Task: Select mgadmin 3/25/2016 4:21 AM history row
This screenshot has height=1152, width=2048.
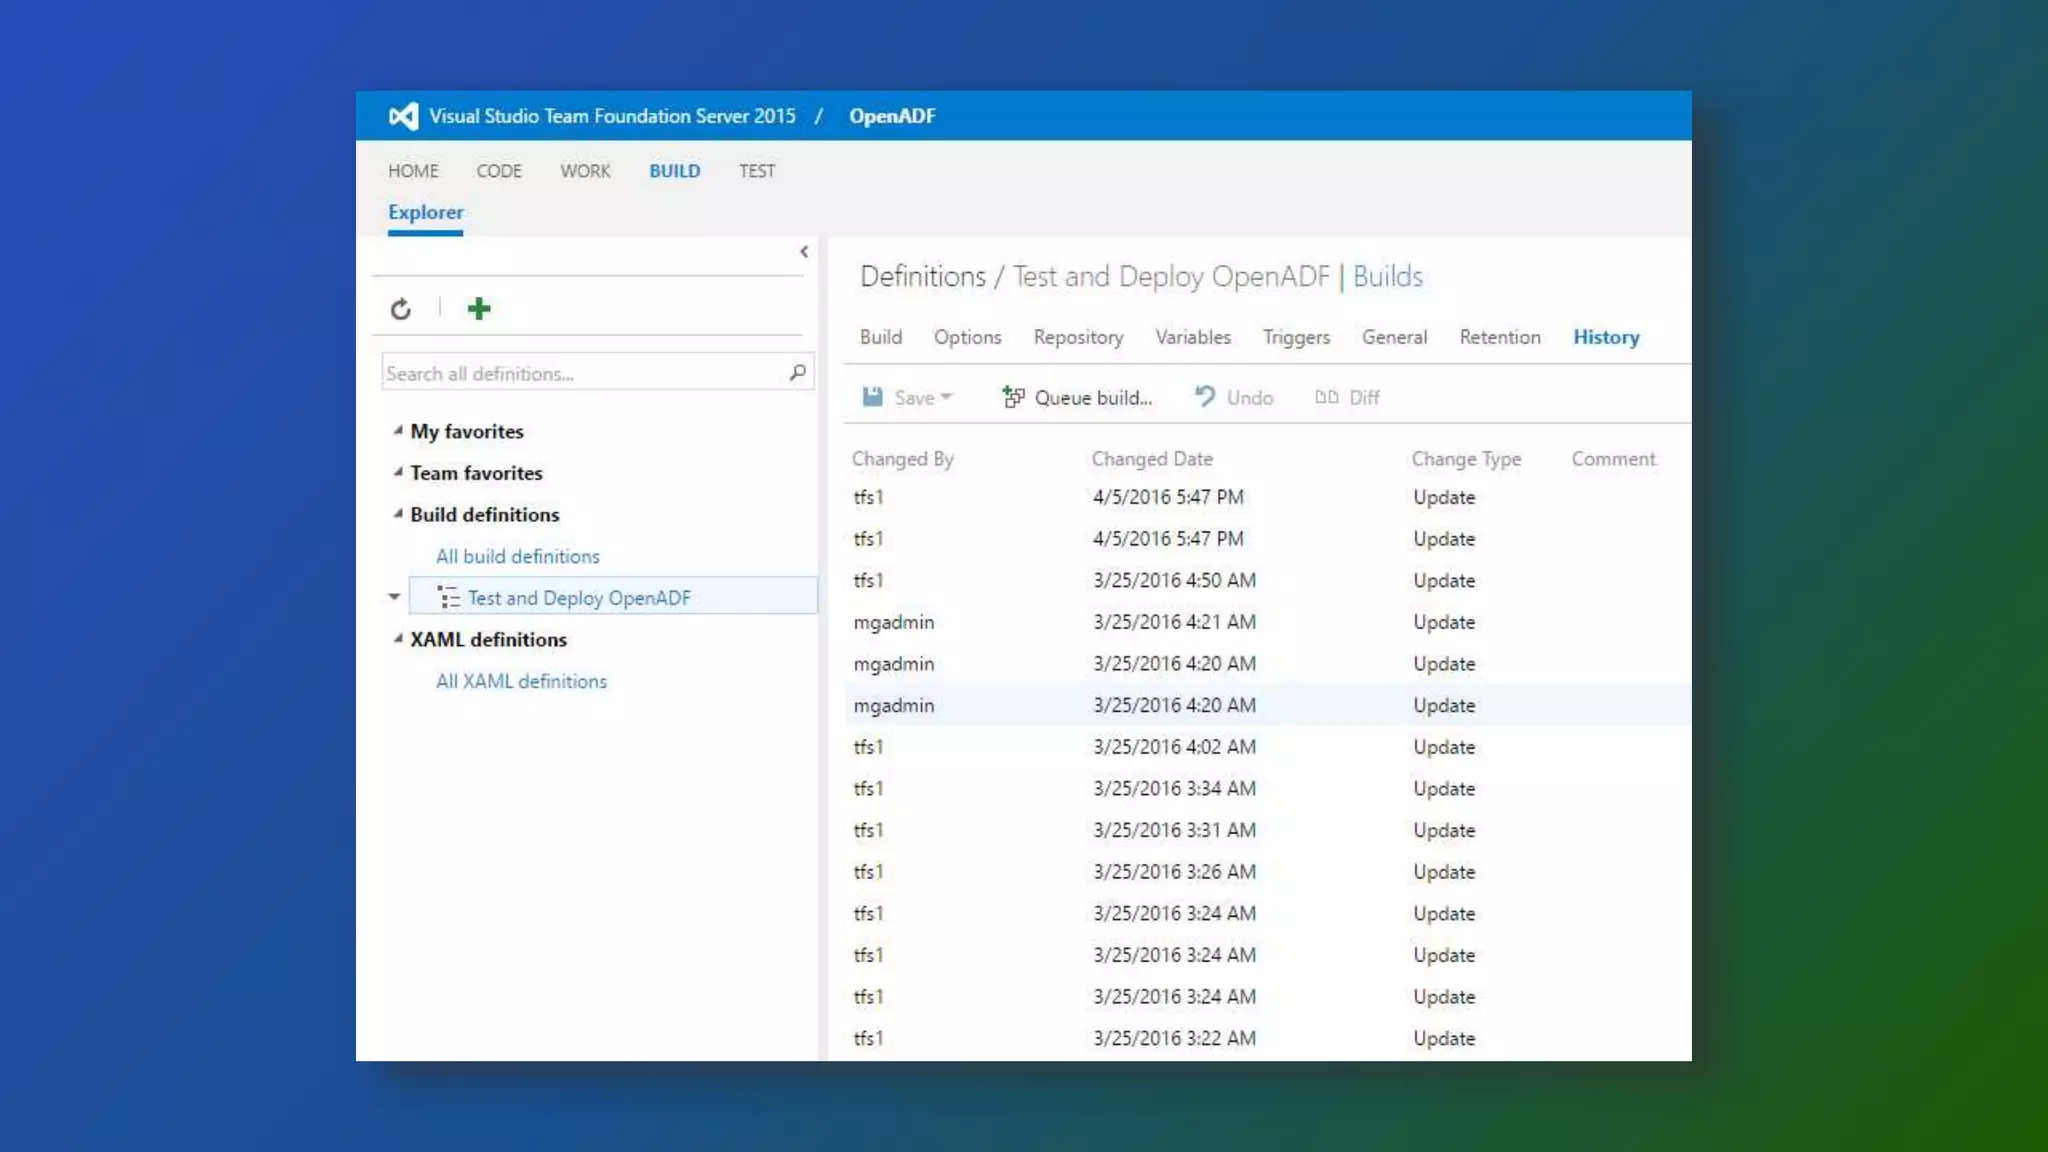Action: pos(1174,622)
